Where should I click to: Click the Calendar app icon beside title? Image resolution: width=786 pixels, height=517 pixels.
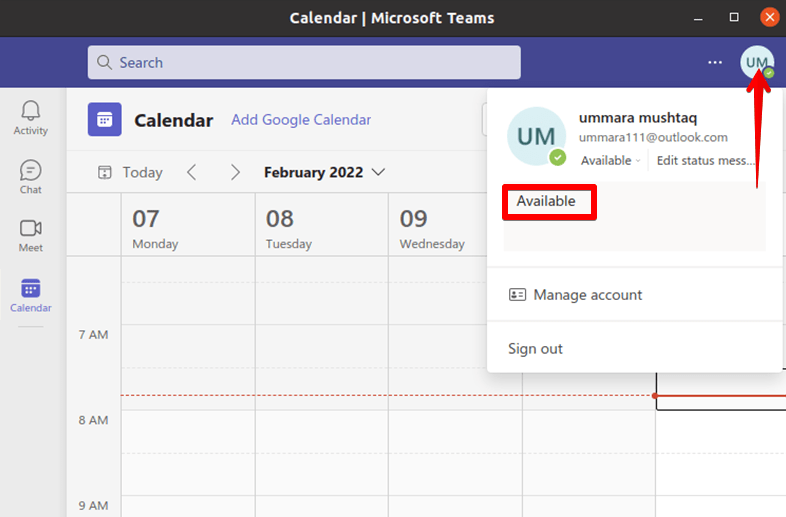(x=104, y=119)
